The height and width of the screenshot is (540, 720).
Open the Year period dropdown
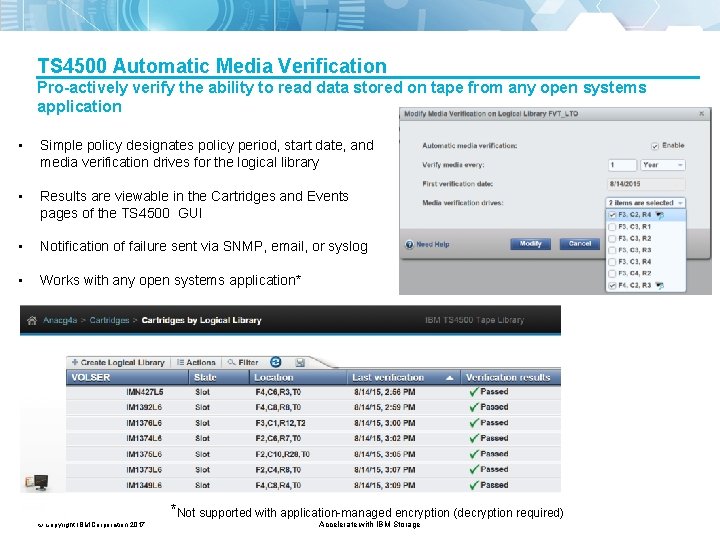pyautogui.click(x=663, y=165)
